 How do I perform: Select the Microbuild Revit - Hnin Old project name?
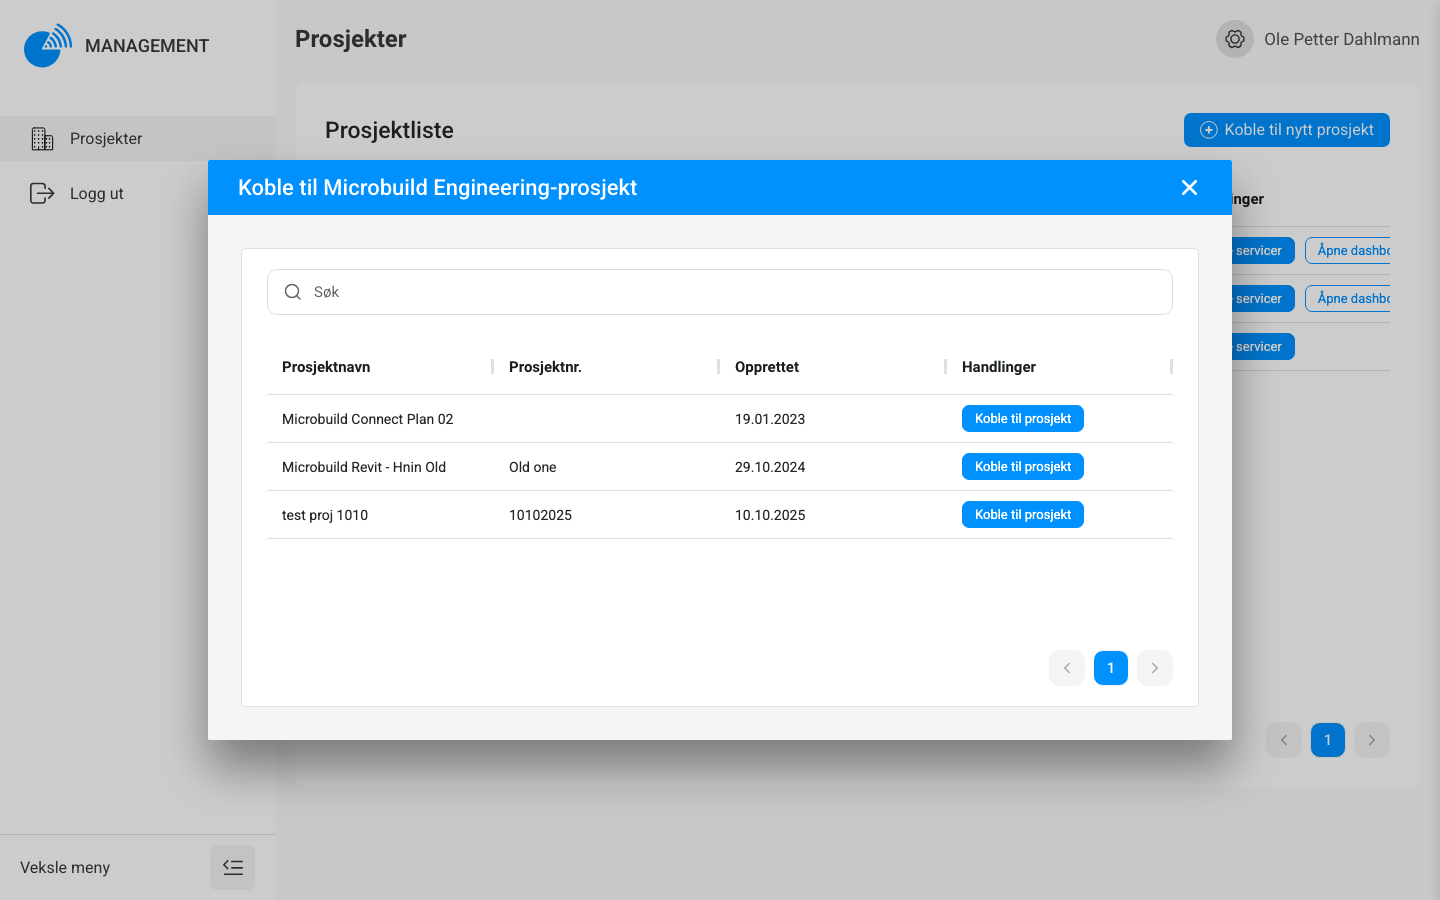(x=364, y=467)
